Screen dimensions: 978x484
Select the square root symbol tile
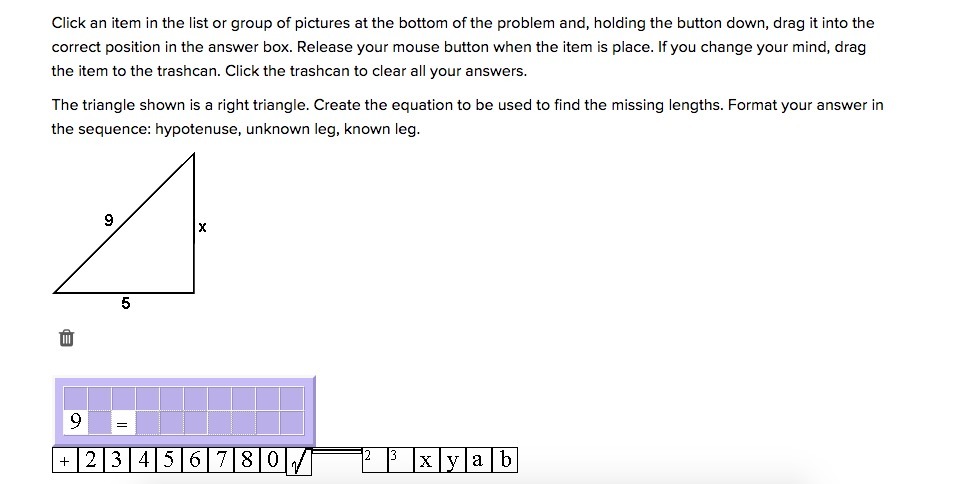click(299, 461)
